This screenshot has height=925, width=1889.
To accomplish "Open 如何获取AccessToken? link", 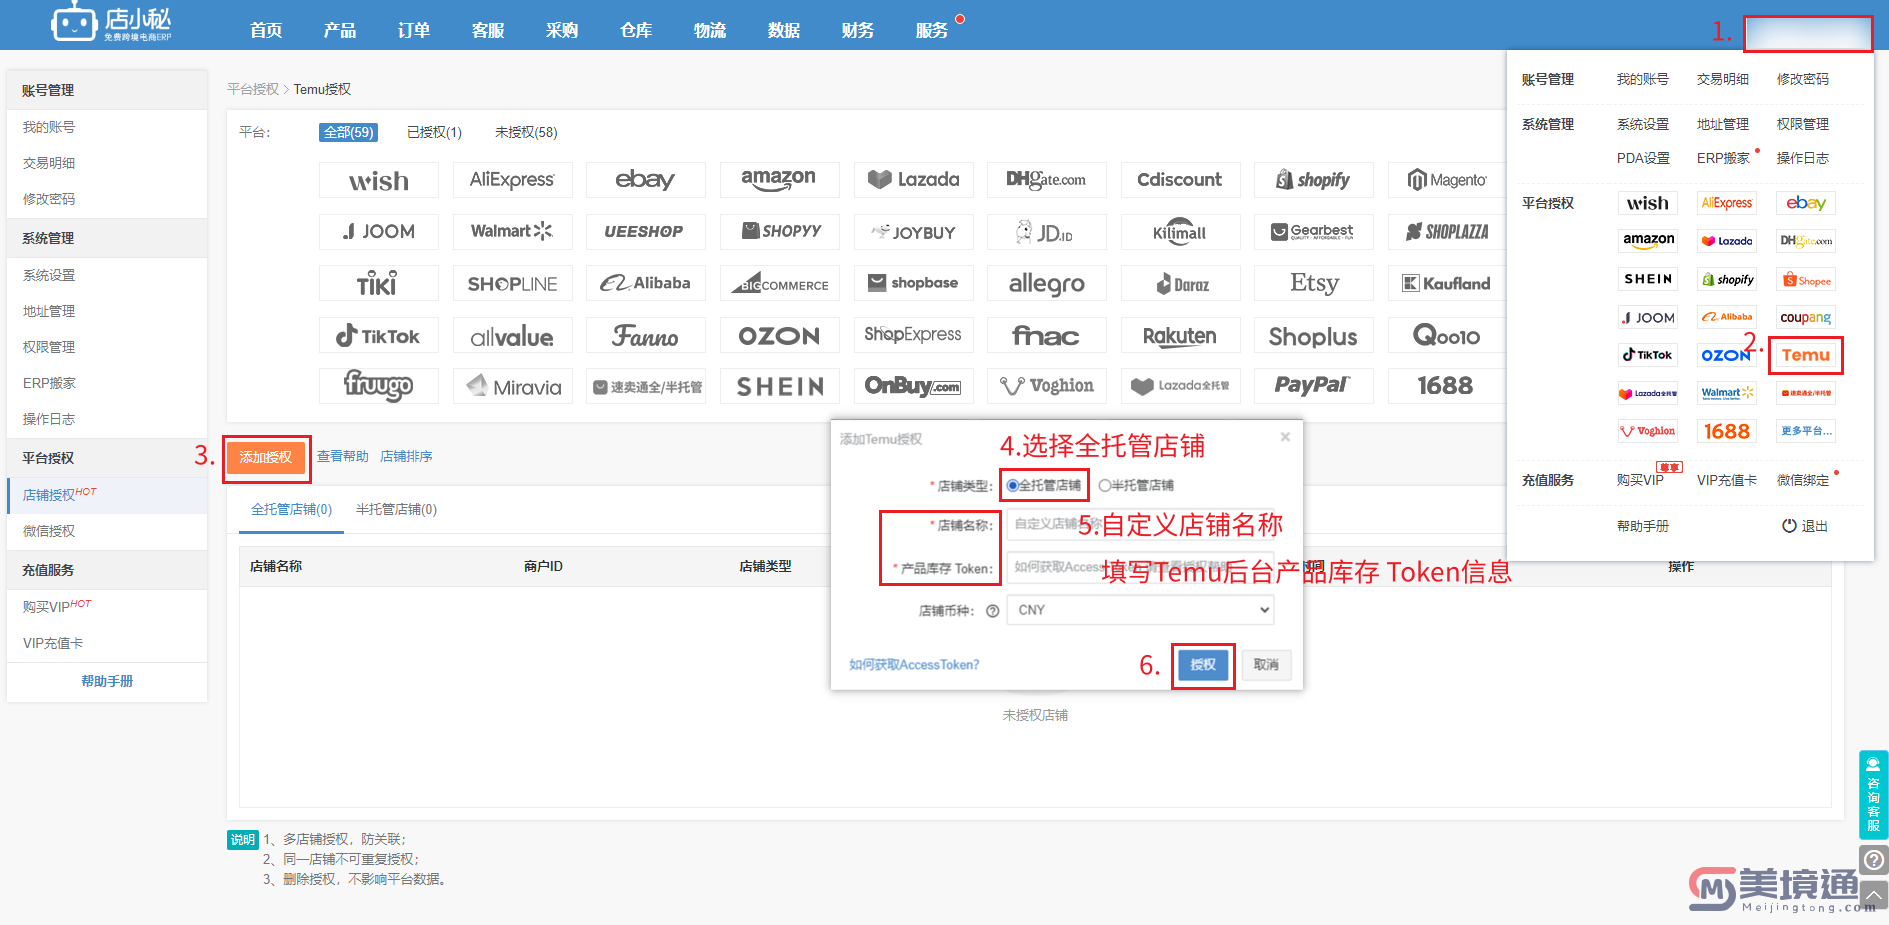I will (x=914, y=665).
